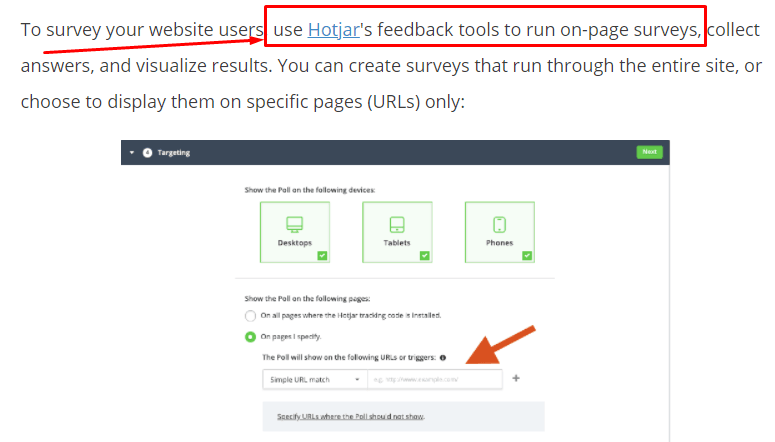Uncheck the Phones checkbox
Image resolution: width=775 pixels, height=442 pixels.
pos(527,255)
